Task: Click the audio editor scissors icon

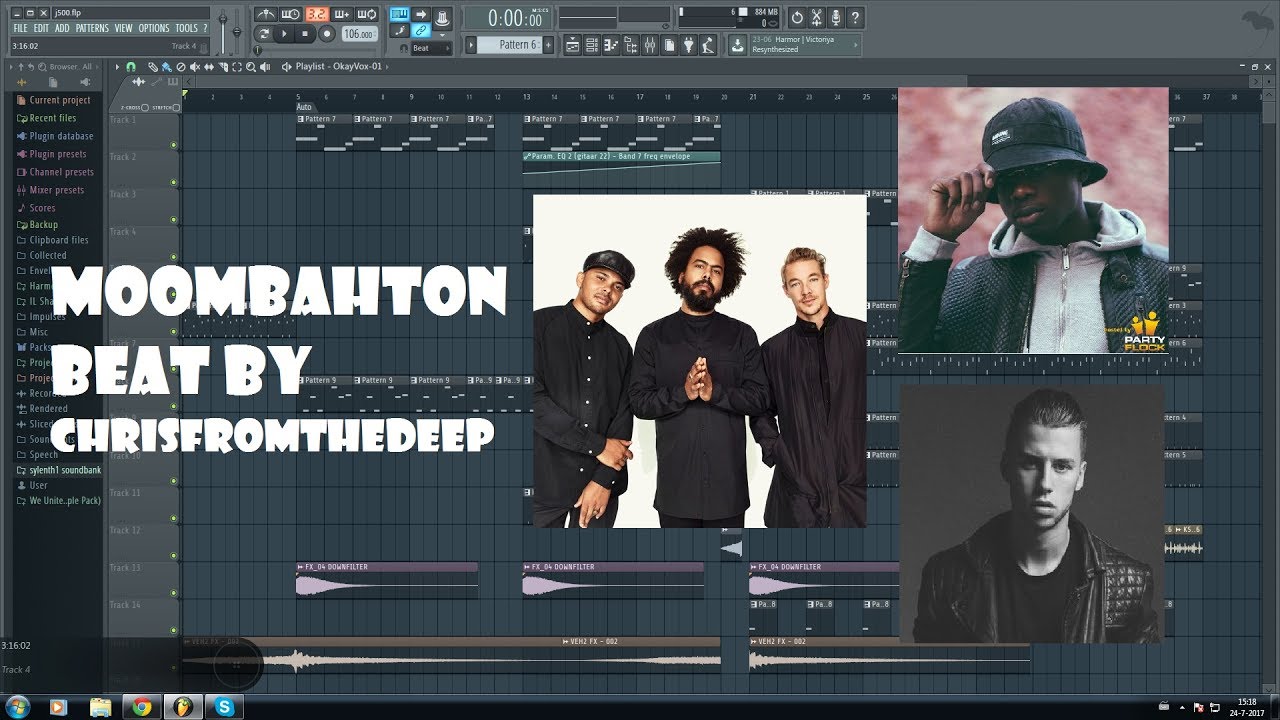Action: coord(817,17)
